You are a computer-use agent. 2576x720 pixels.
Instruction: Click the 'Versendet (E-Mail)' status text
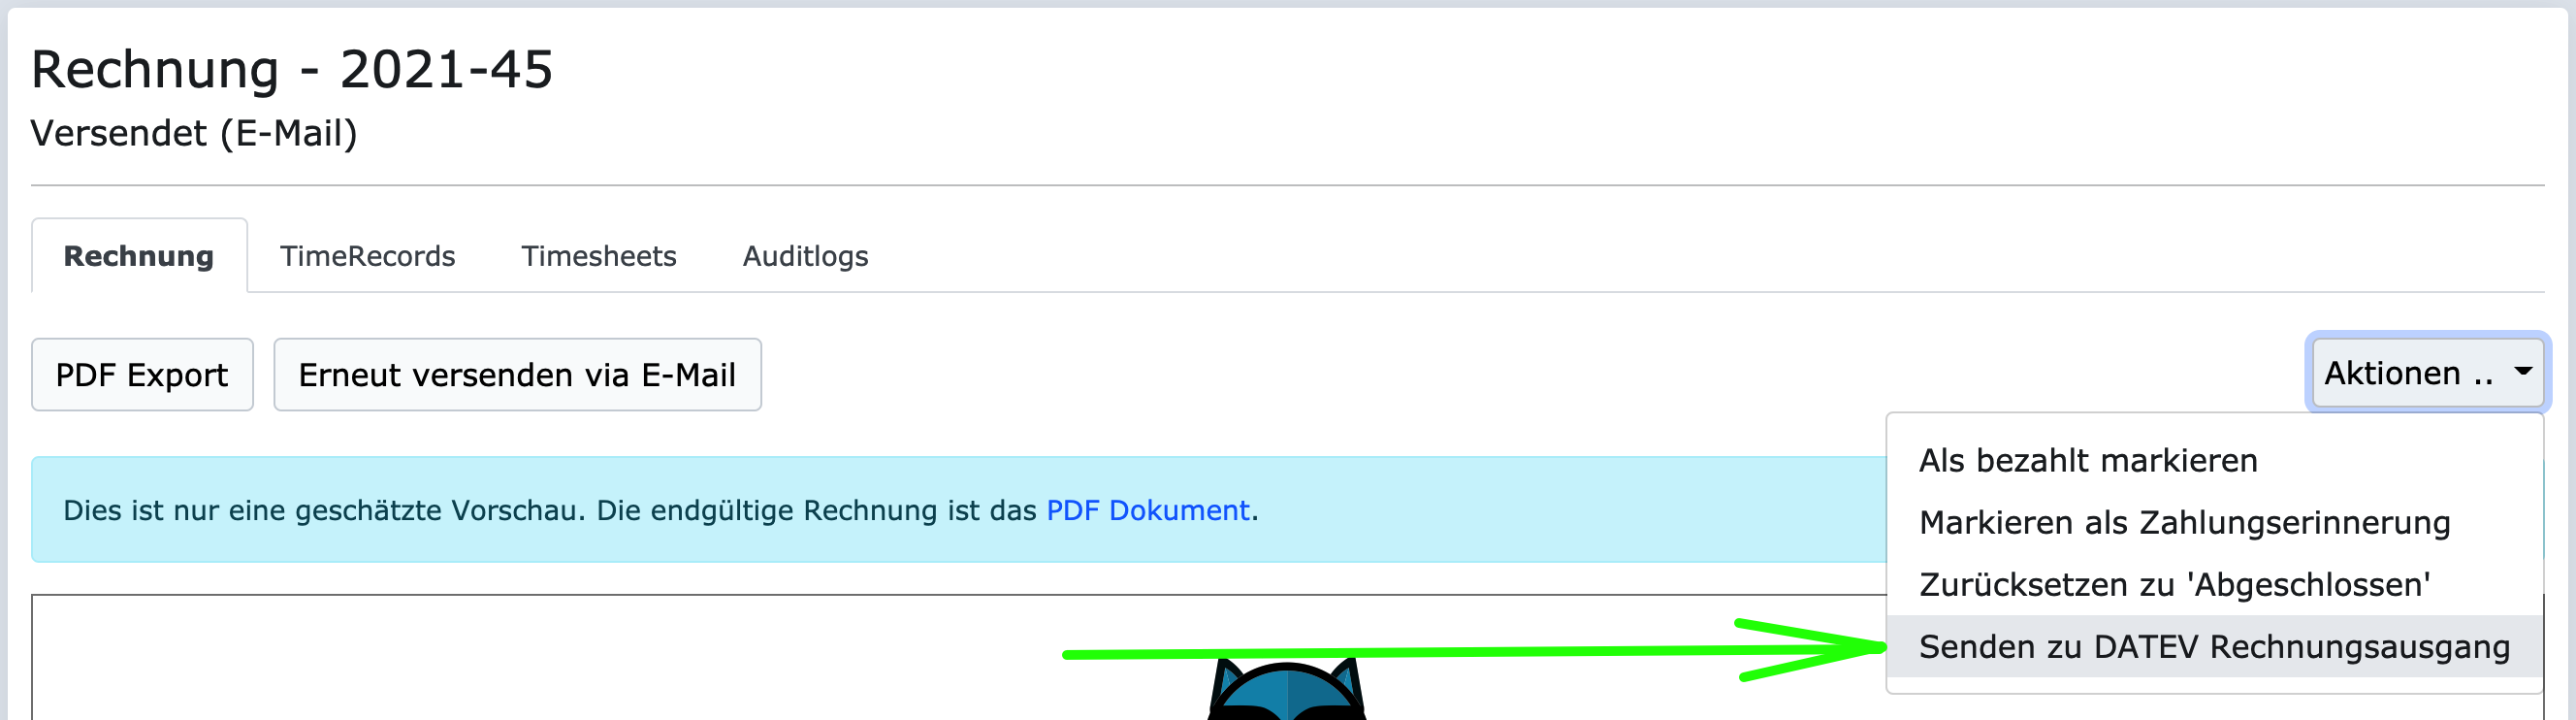(x=194, y=133)
